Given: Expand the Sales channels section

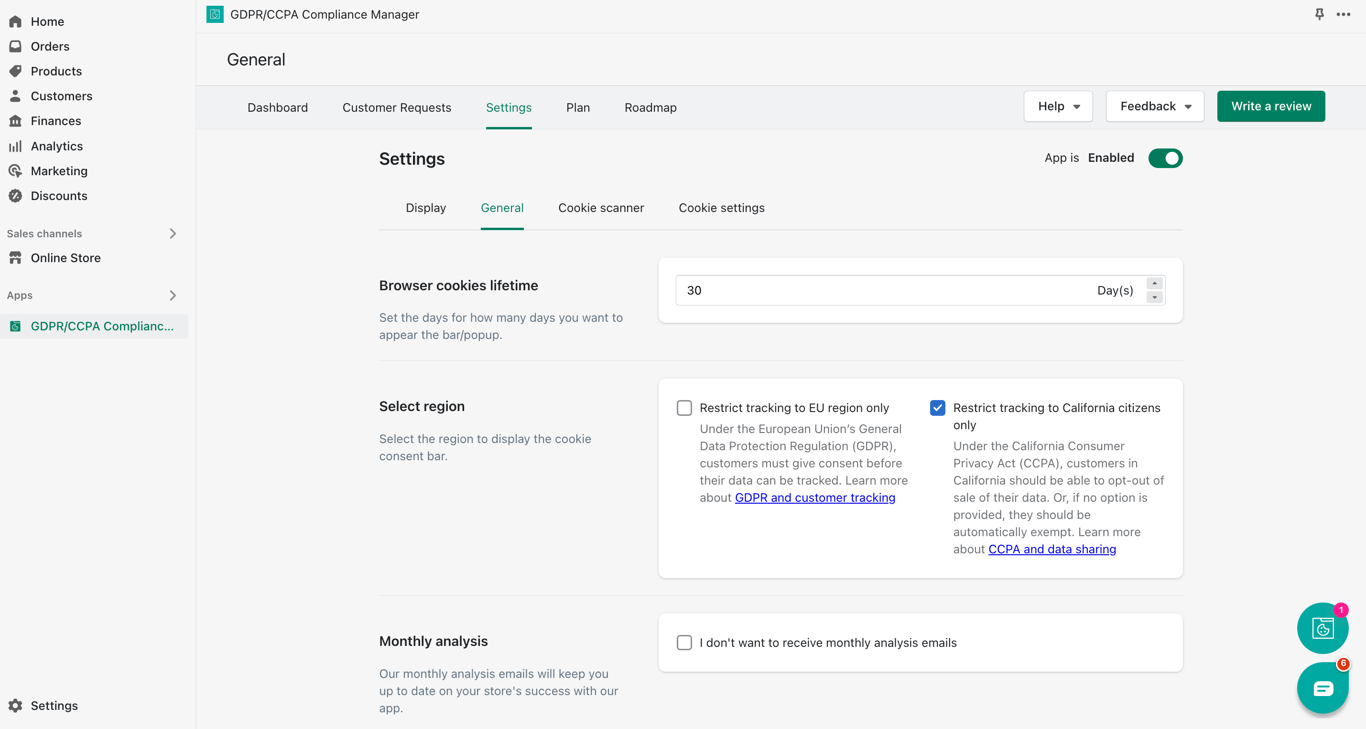Looking at the screenshot, I should tap(173, 233).
